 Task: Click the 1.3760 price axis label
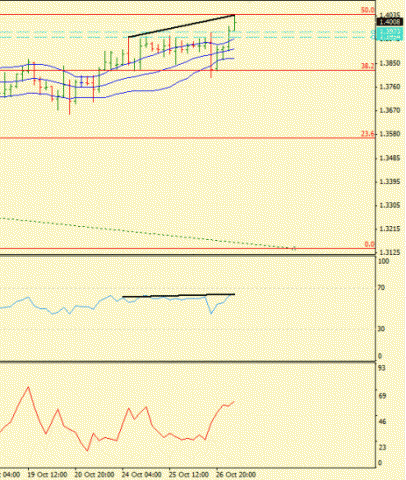[x=390, y=87]
